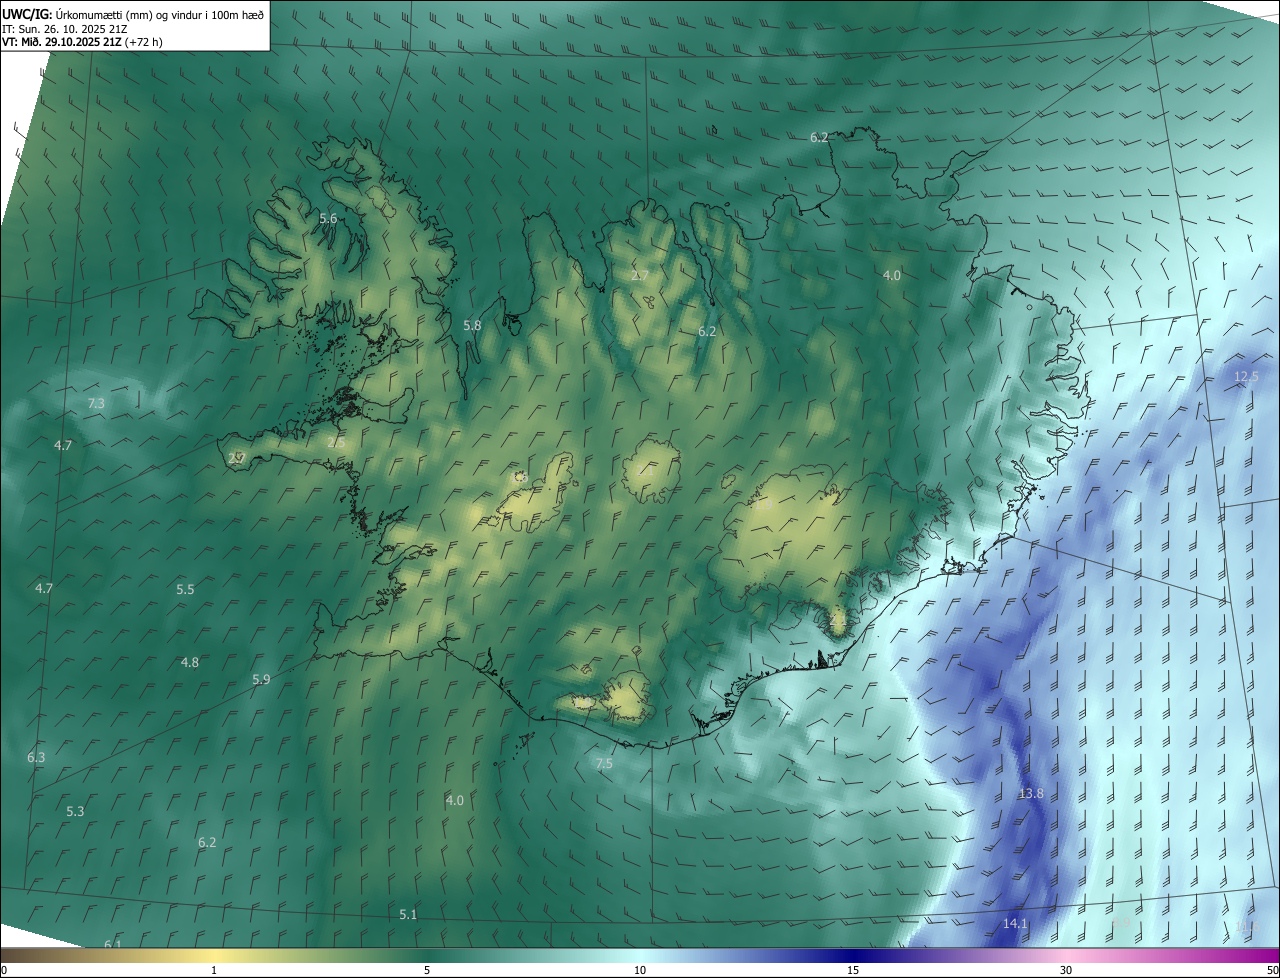The width and height of the screenshot is (1280, 978).
Task: Click the 'VT: Mið. 29.10.2025 21Z (+72 h)' line
Action: coord(82,42)
